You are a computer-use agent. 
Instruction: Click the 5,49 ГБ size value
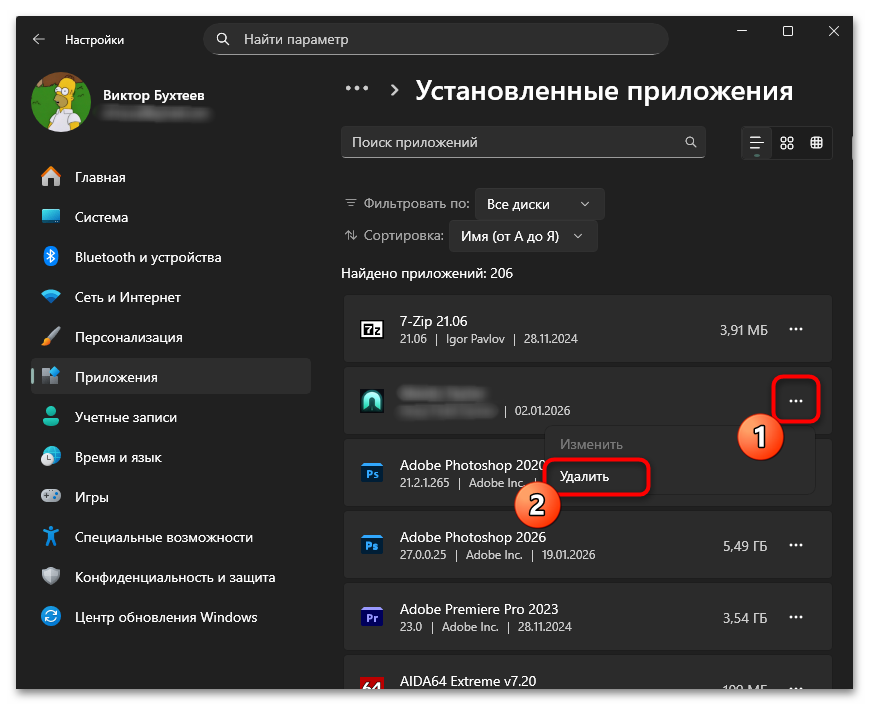tap(745, 546)
